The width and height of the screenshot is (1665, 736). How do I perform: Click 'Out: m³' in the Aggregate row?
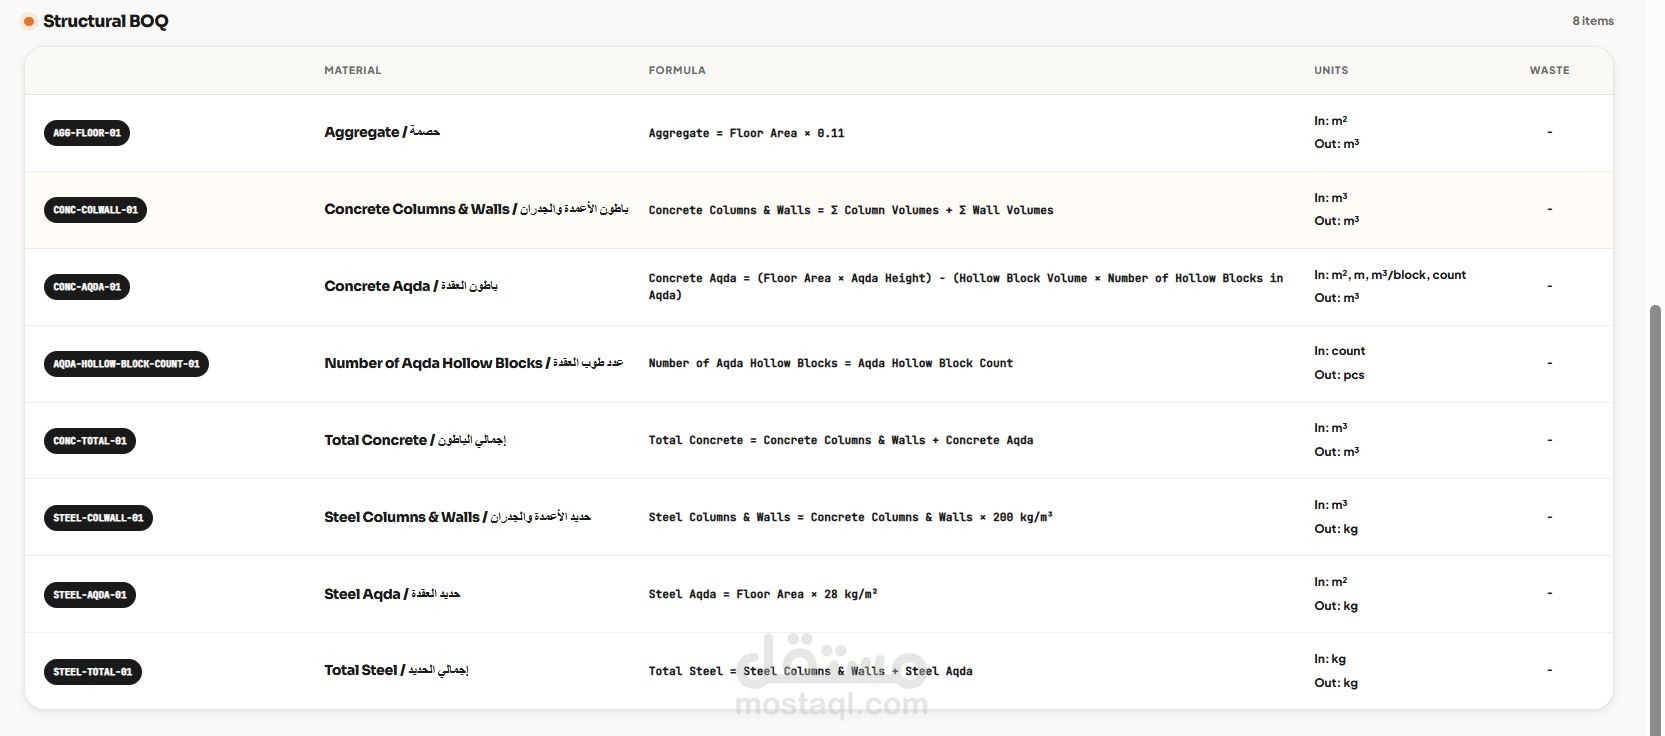pyautogui.click(x=1337, y=144)
